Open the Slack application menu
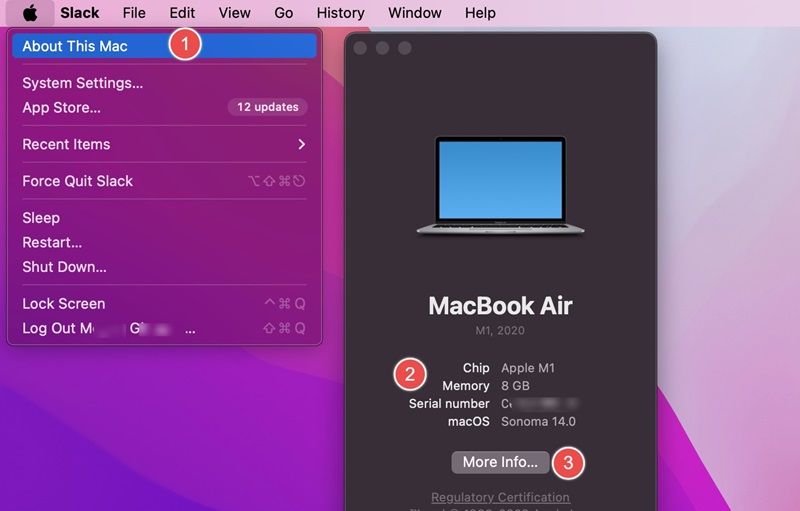800x511 pixels. (80, 13)
